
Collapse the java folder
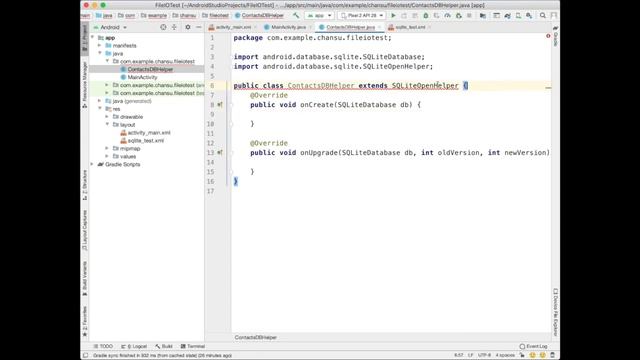pos(100,53)
